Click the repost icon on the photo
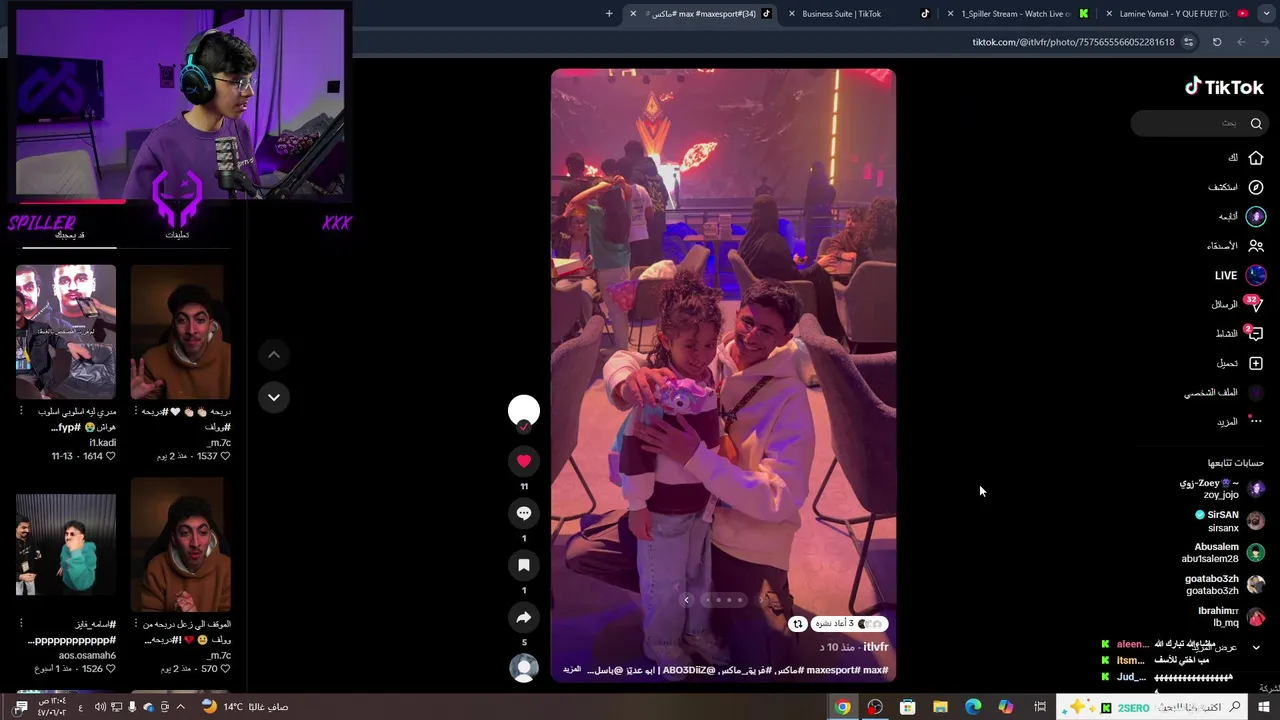This screenshot has width=1280, height=720. [797, 624]
